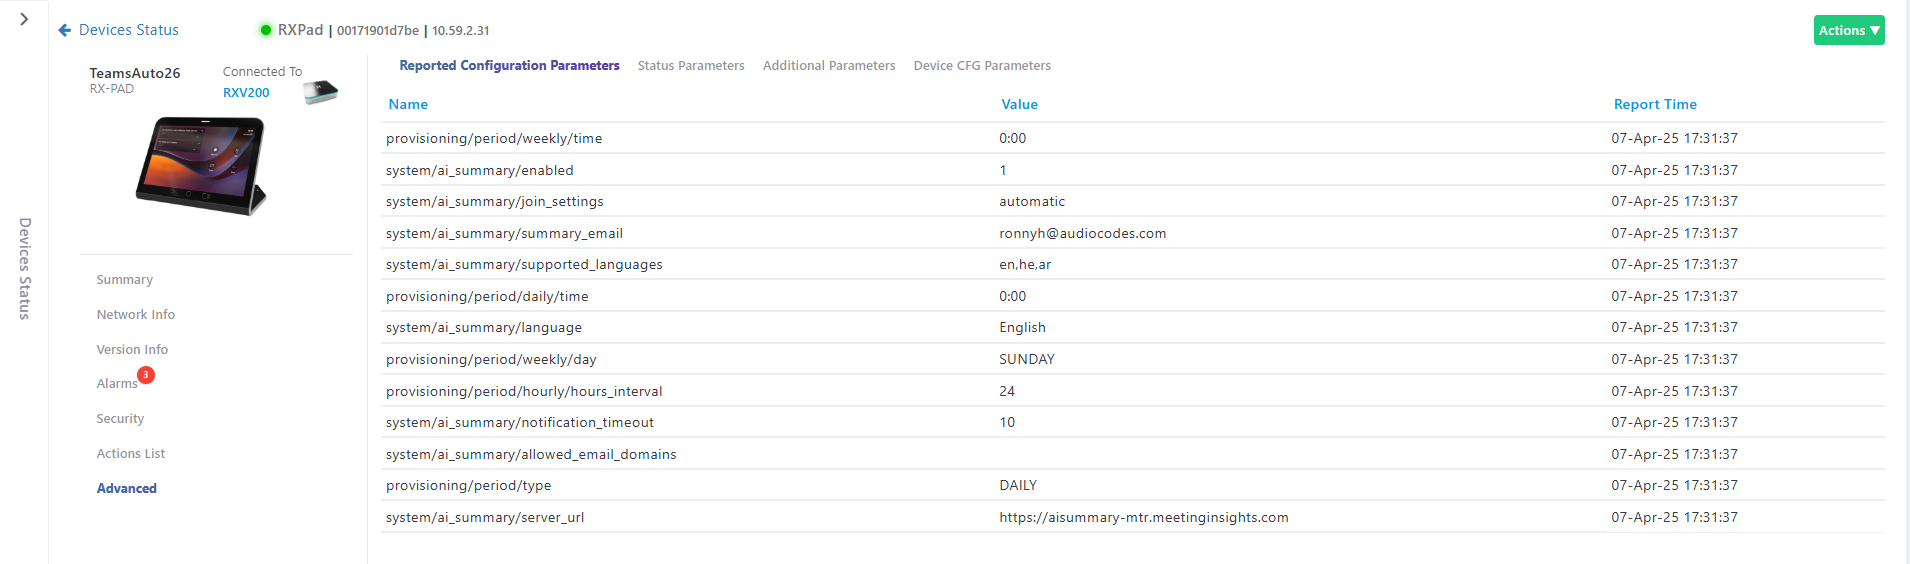1910x564 pixels.
Task: Open the Actions dropdown menu
Action: point(1848,30)
